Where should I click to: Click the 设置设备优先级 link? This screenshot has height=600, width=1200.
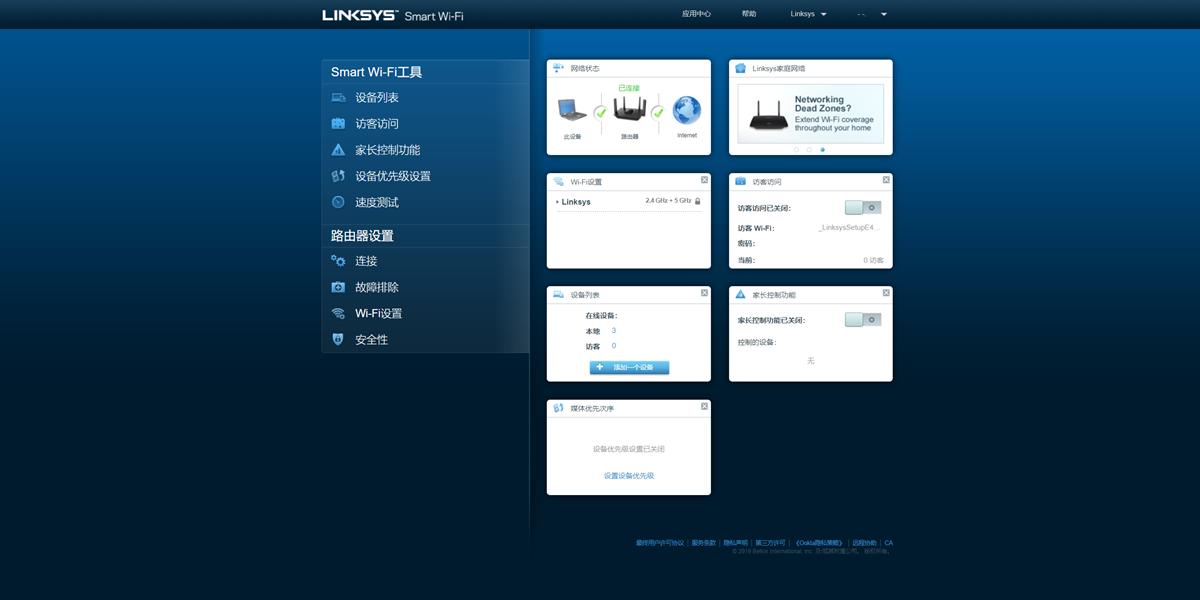click(628, 477)
